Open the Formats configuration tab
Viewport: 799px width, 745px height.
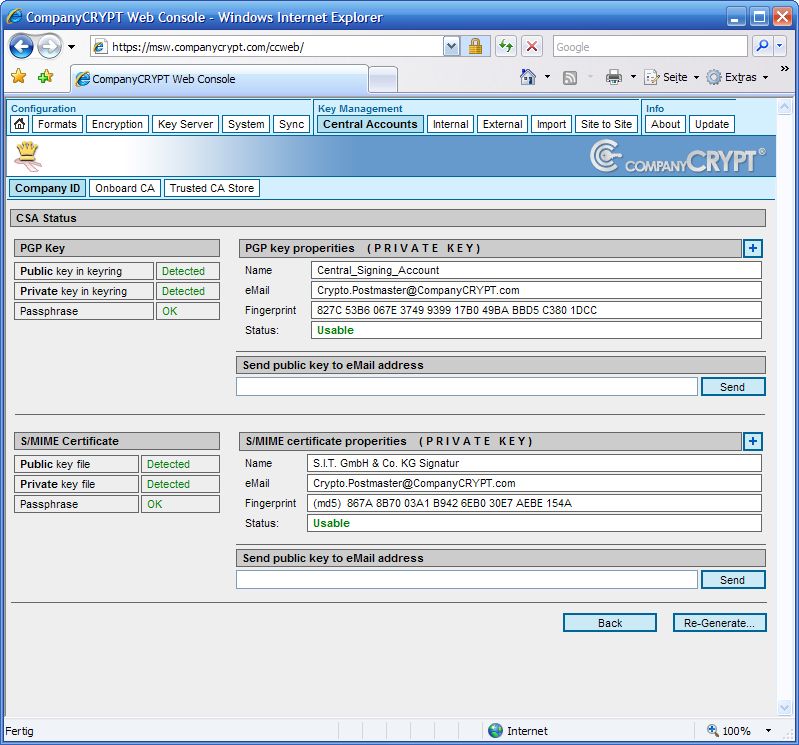57,124
